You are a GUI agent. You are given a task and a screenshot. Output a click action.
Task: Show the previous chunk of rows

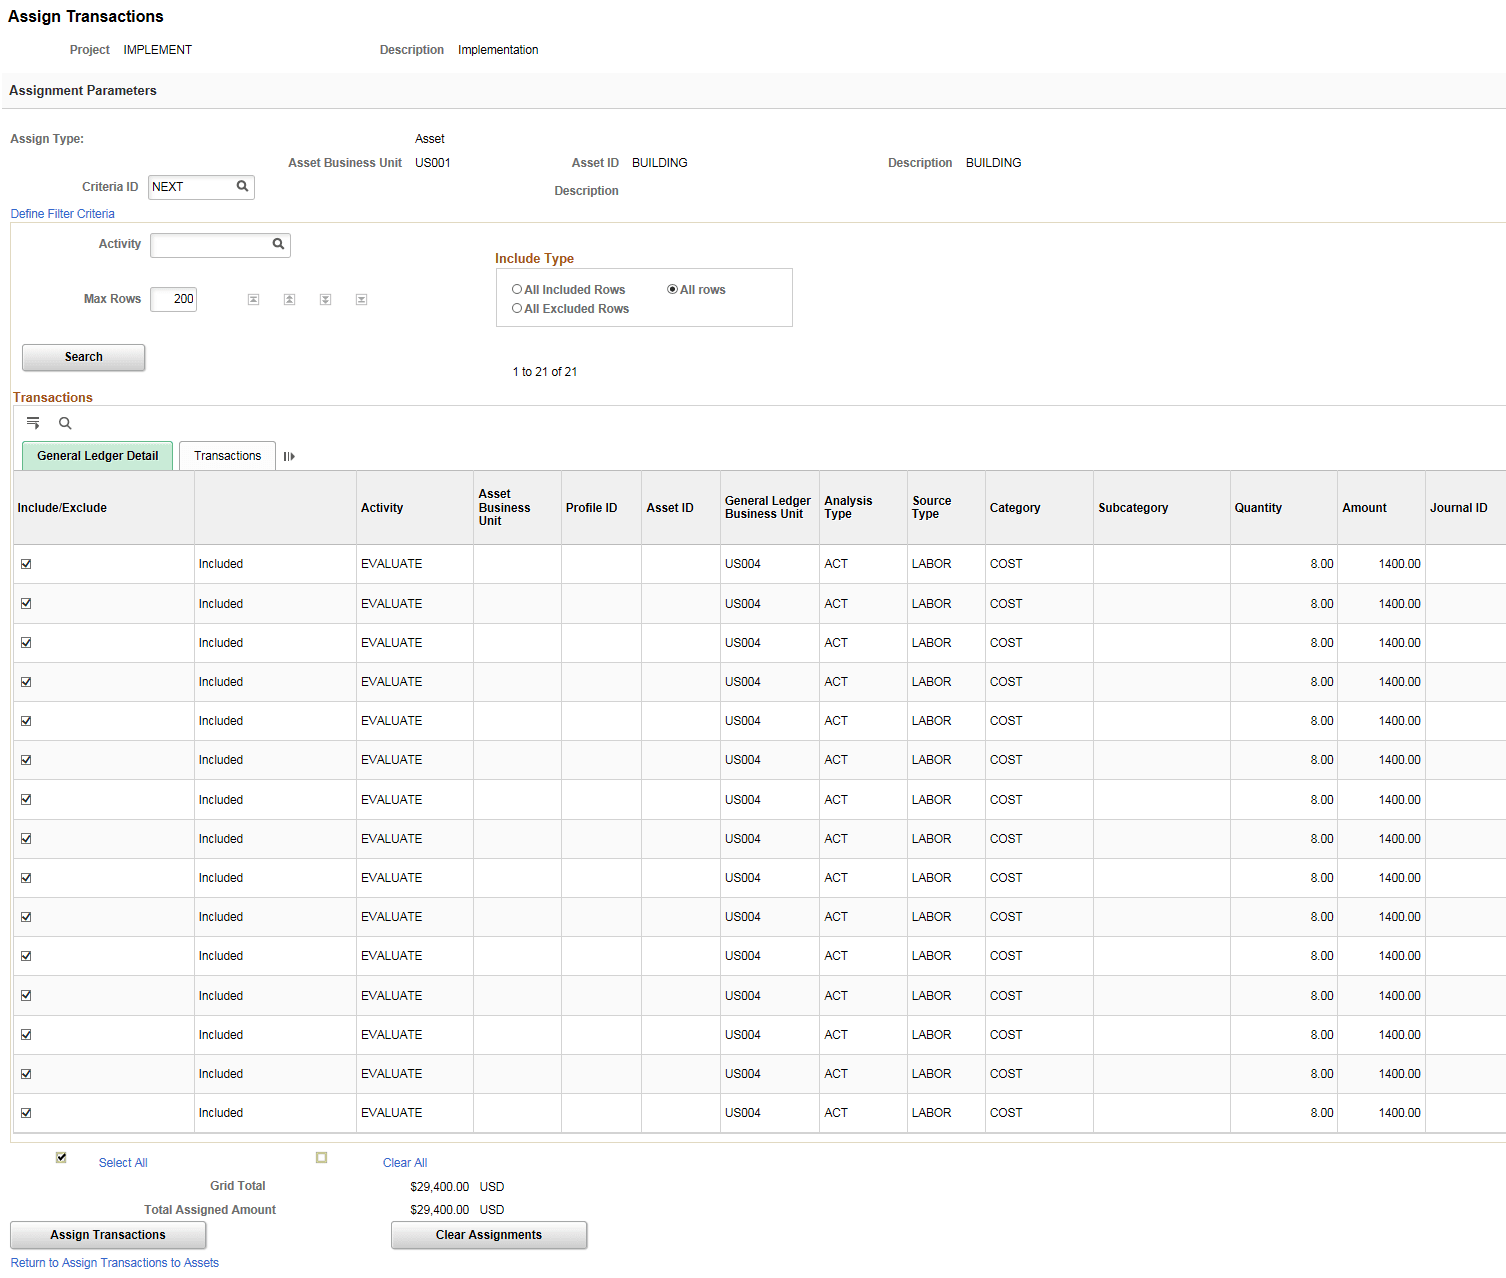point(289,298)
